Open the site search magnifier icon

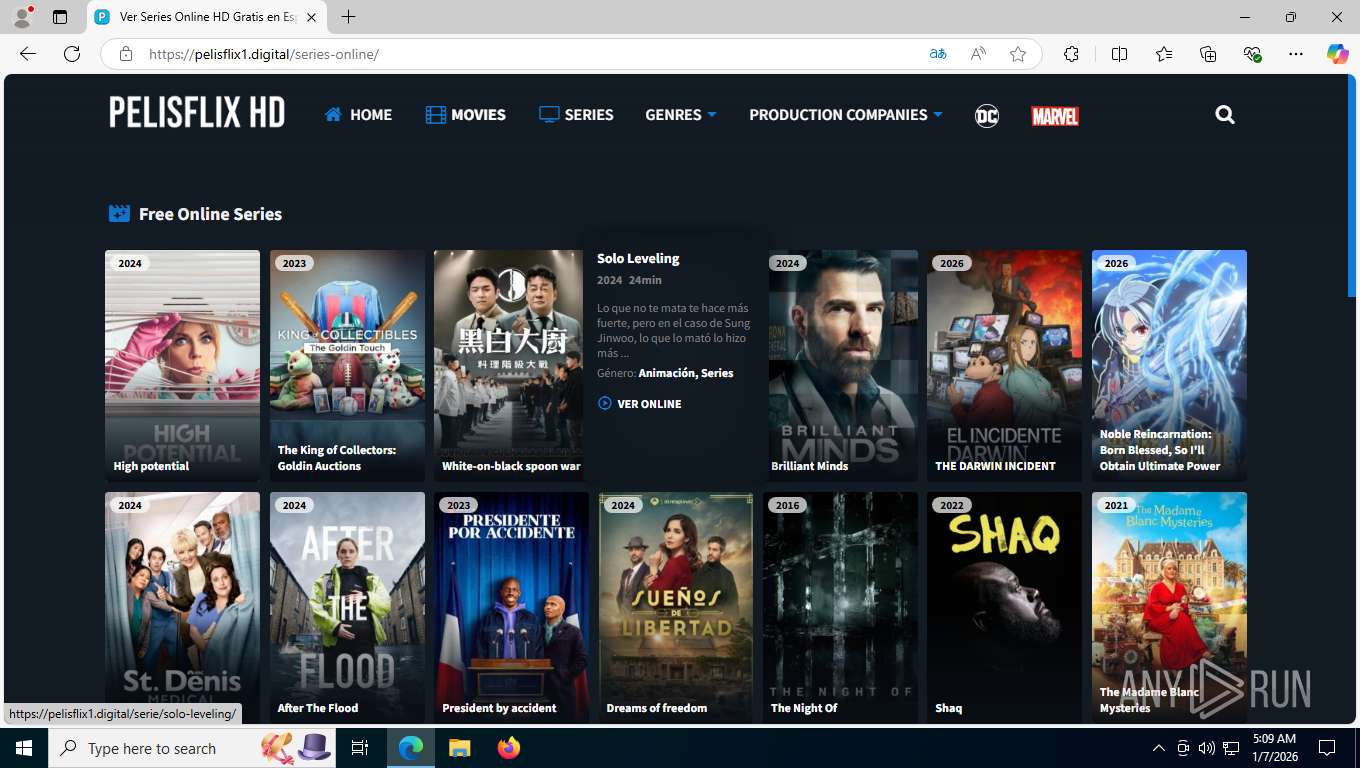pyautogui.click(x=1225, y=115)
